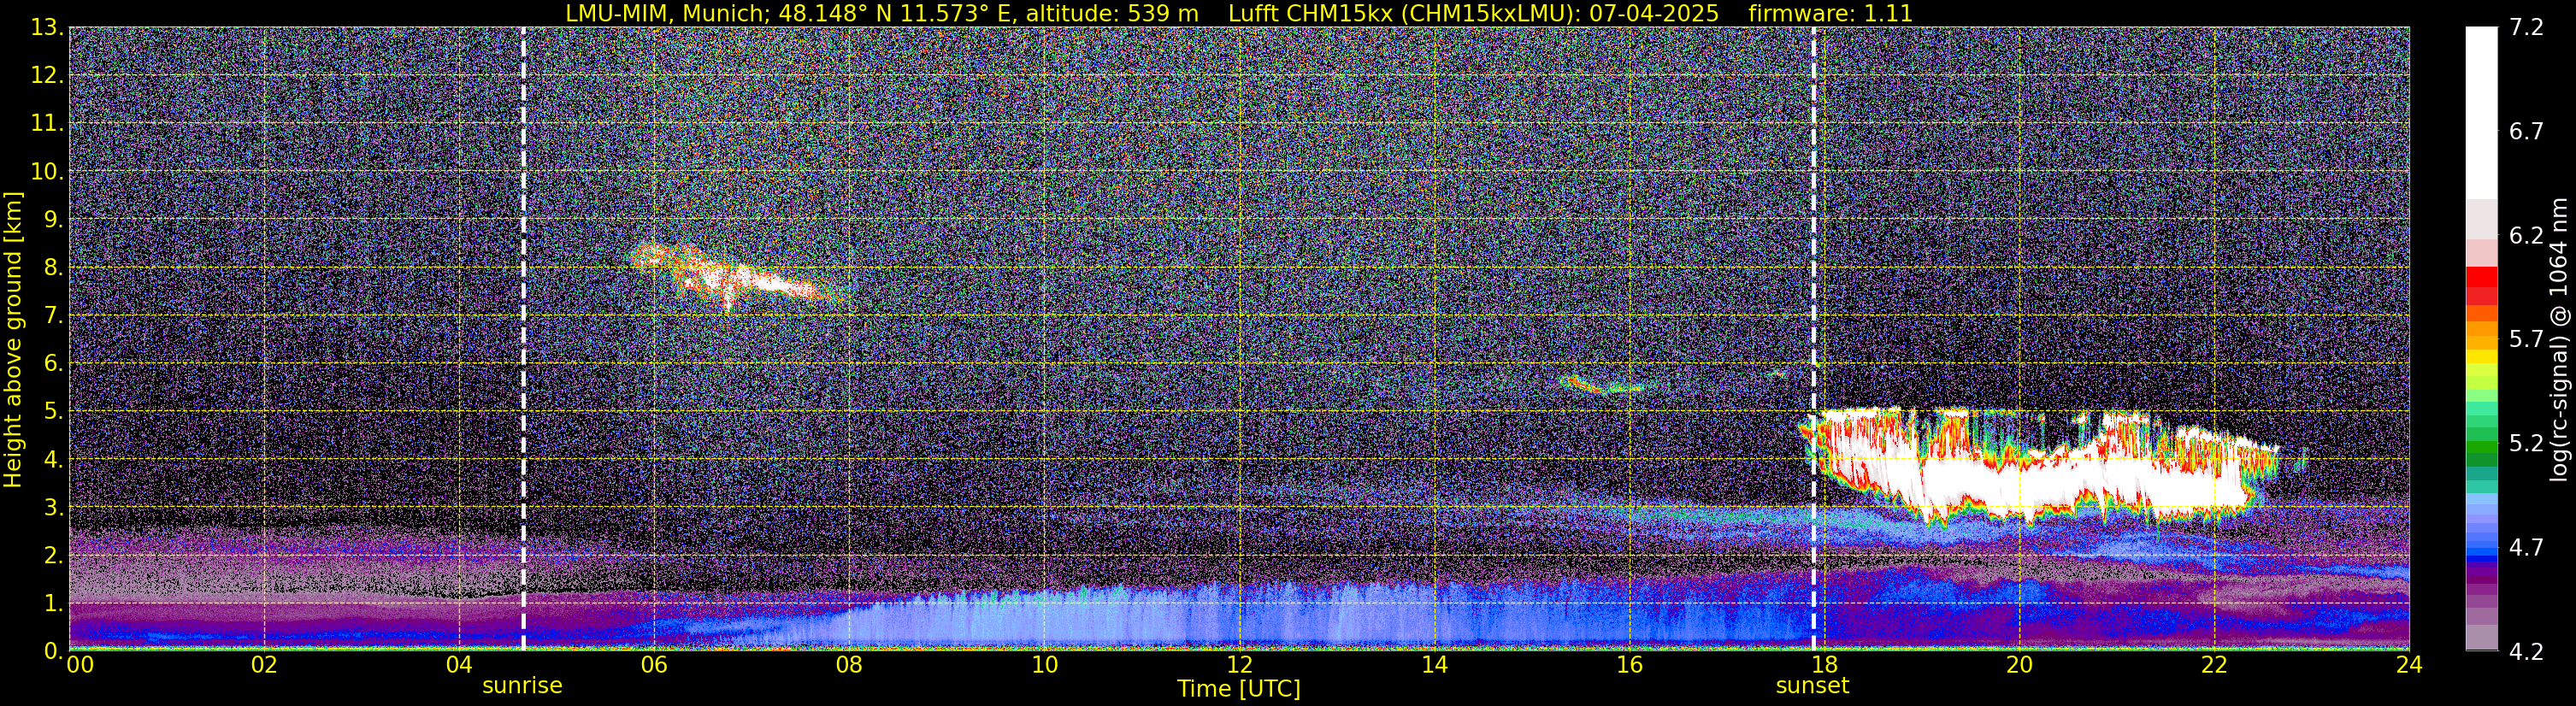Image resolution: width=2576 pixels, height=706 pixels.
Task: Click the '02' time axis tick label
Action: click(x=264, y=666)
